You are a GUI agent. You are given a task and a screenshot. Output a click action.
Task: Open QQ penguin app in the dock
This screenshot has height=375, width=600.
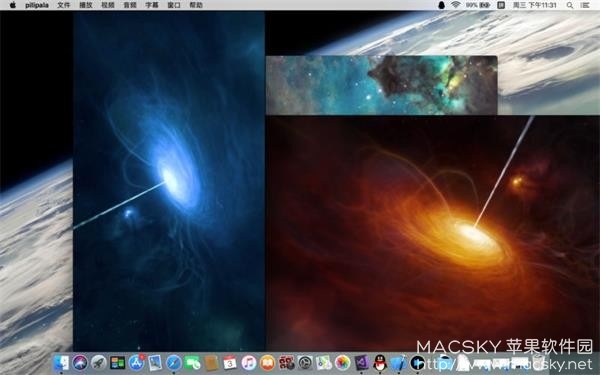click(380, 362)
